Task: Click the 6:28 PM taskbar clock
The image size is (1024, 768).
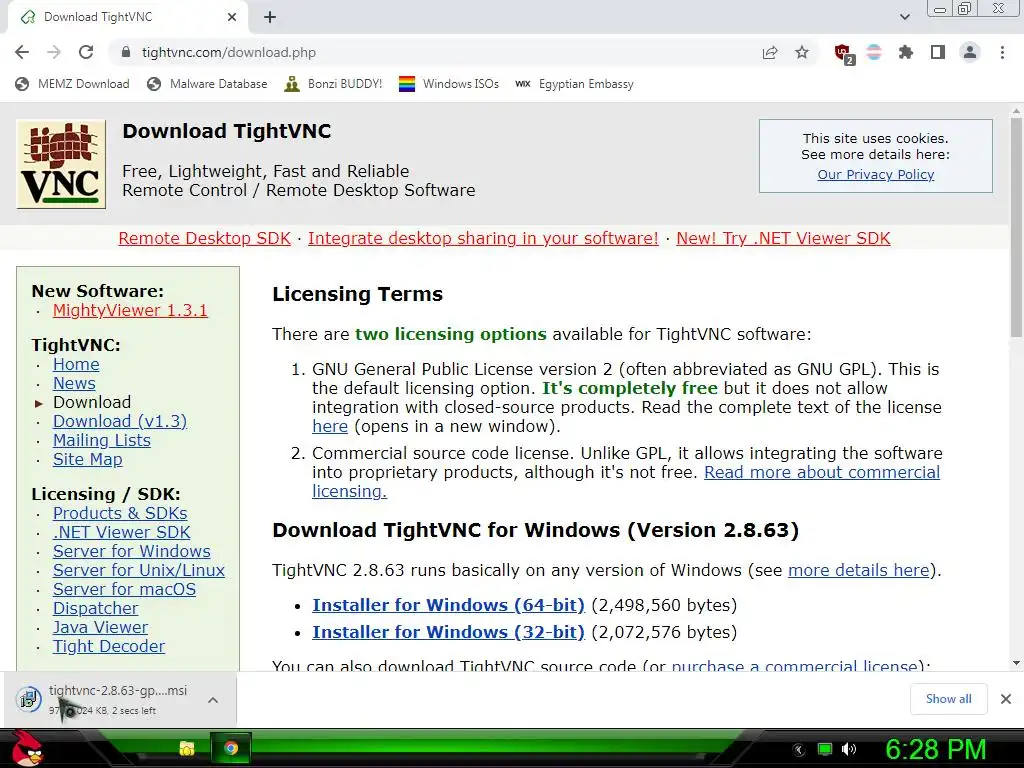Action: click(935, 749)
